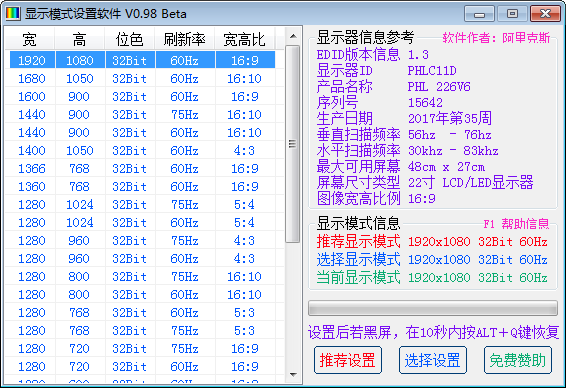This screenshot has width=566, height=388.
Task: Maximize the 显示模式设置软件 window
Action: point(512,14)
